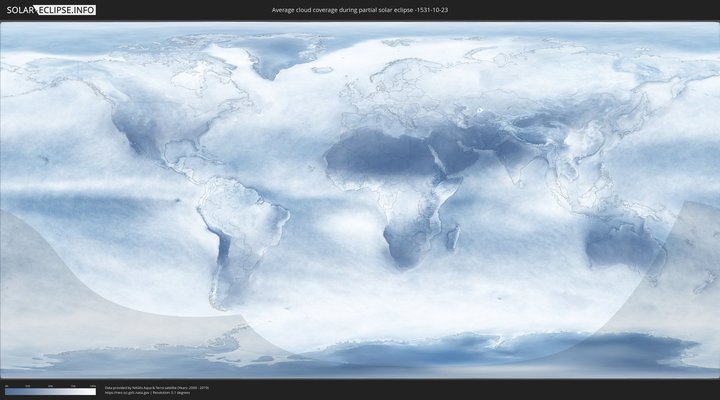Click on Antarctica along the bottom of map
The image size is (720, 400).
click(x=450, y=355)
